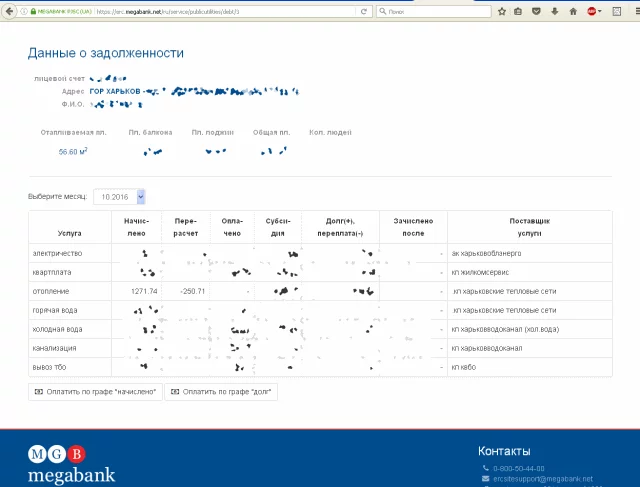Click the magnifier icon in search box
640x487 pixels.
[382, 11]
